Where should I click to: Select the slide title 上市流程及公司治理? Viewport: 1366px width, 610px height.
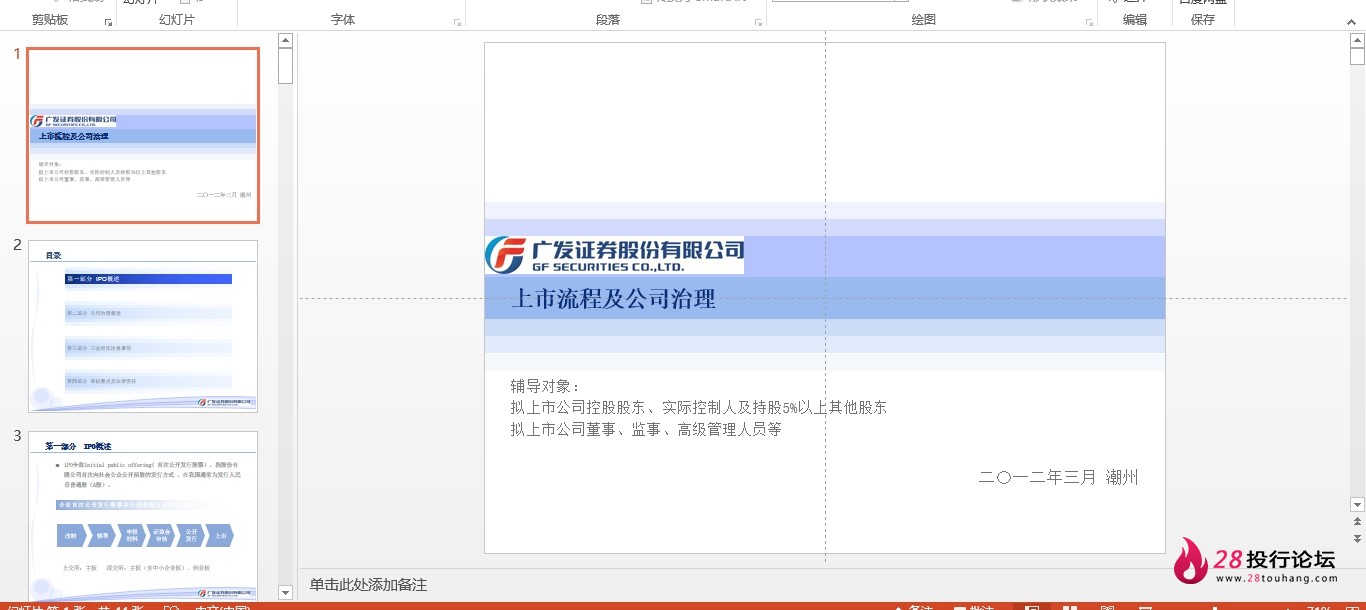613,298
